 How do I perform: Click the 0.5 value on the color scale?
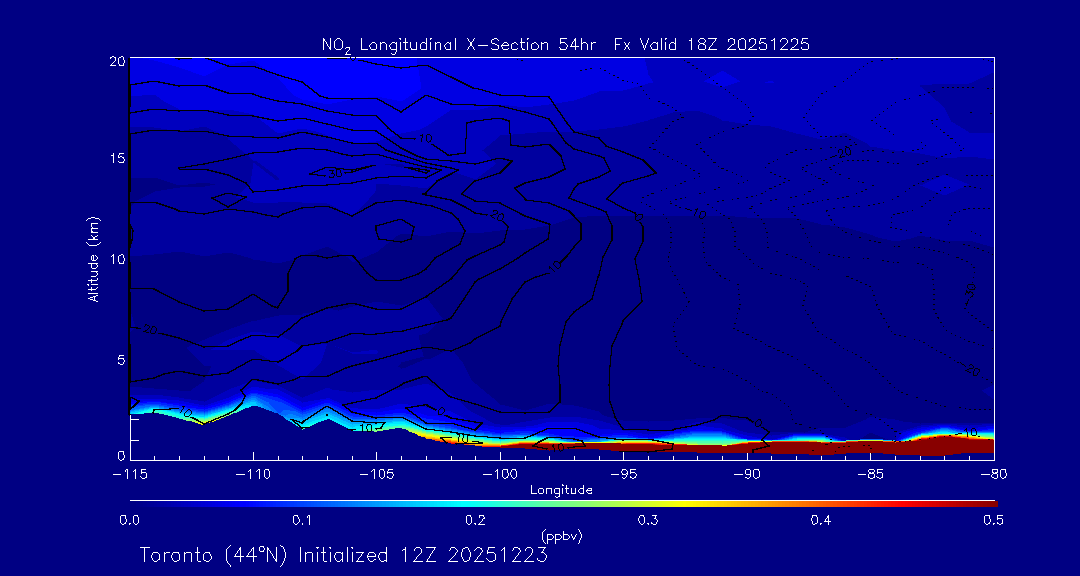pos(993,520)
